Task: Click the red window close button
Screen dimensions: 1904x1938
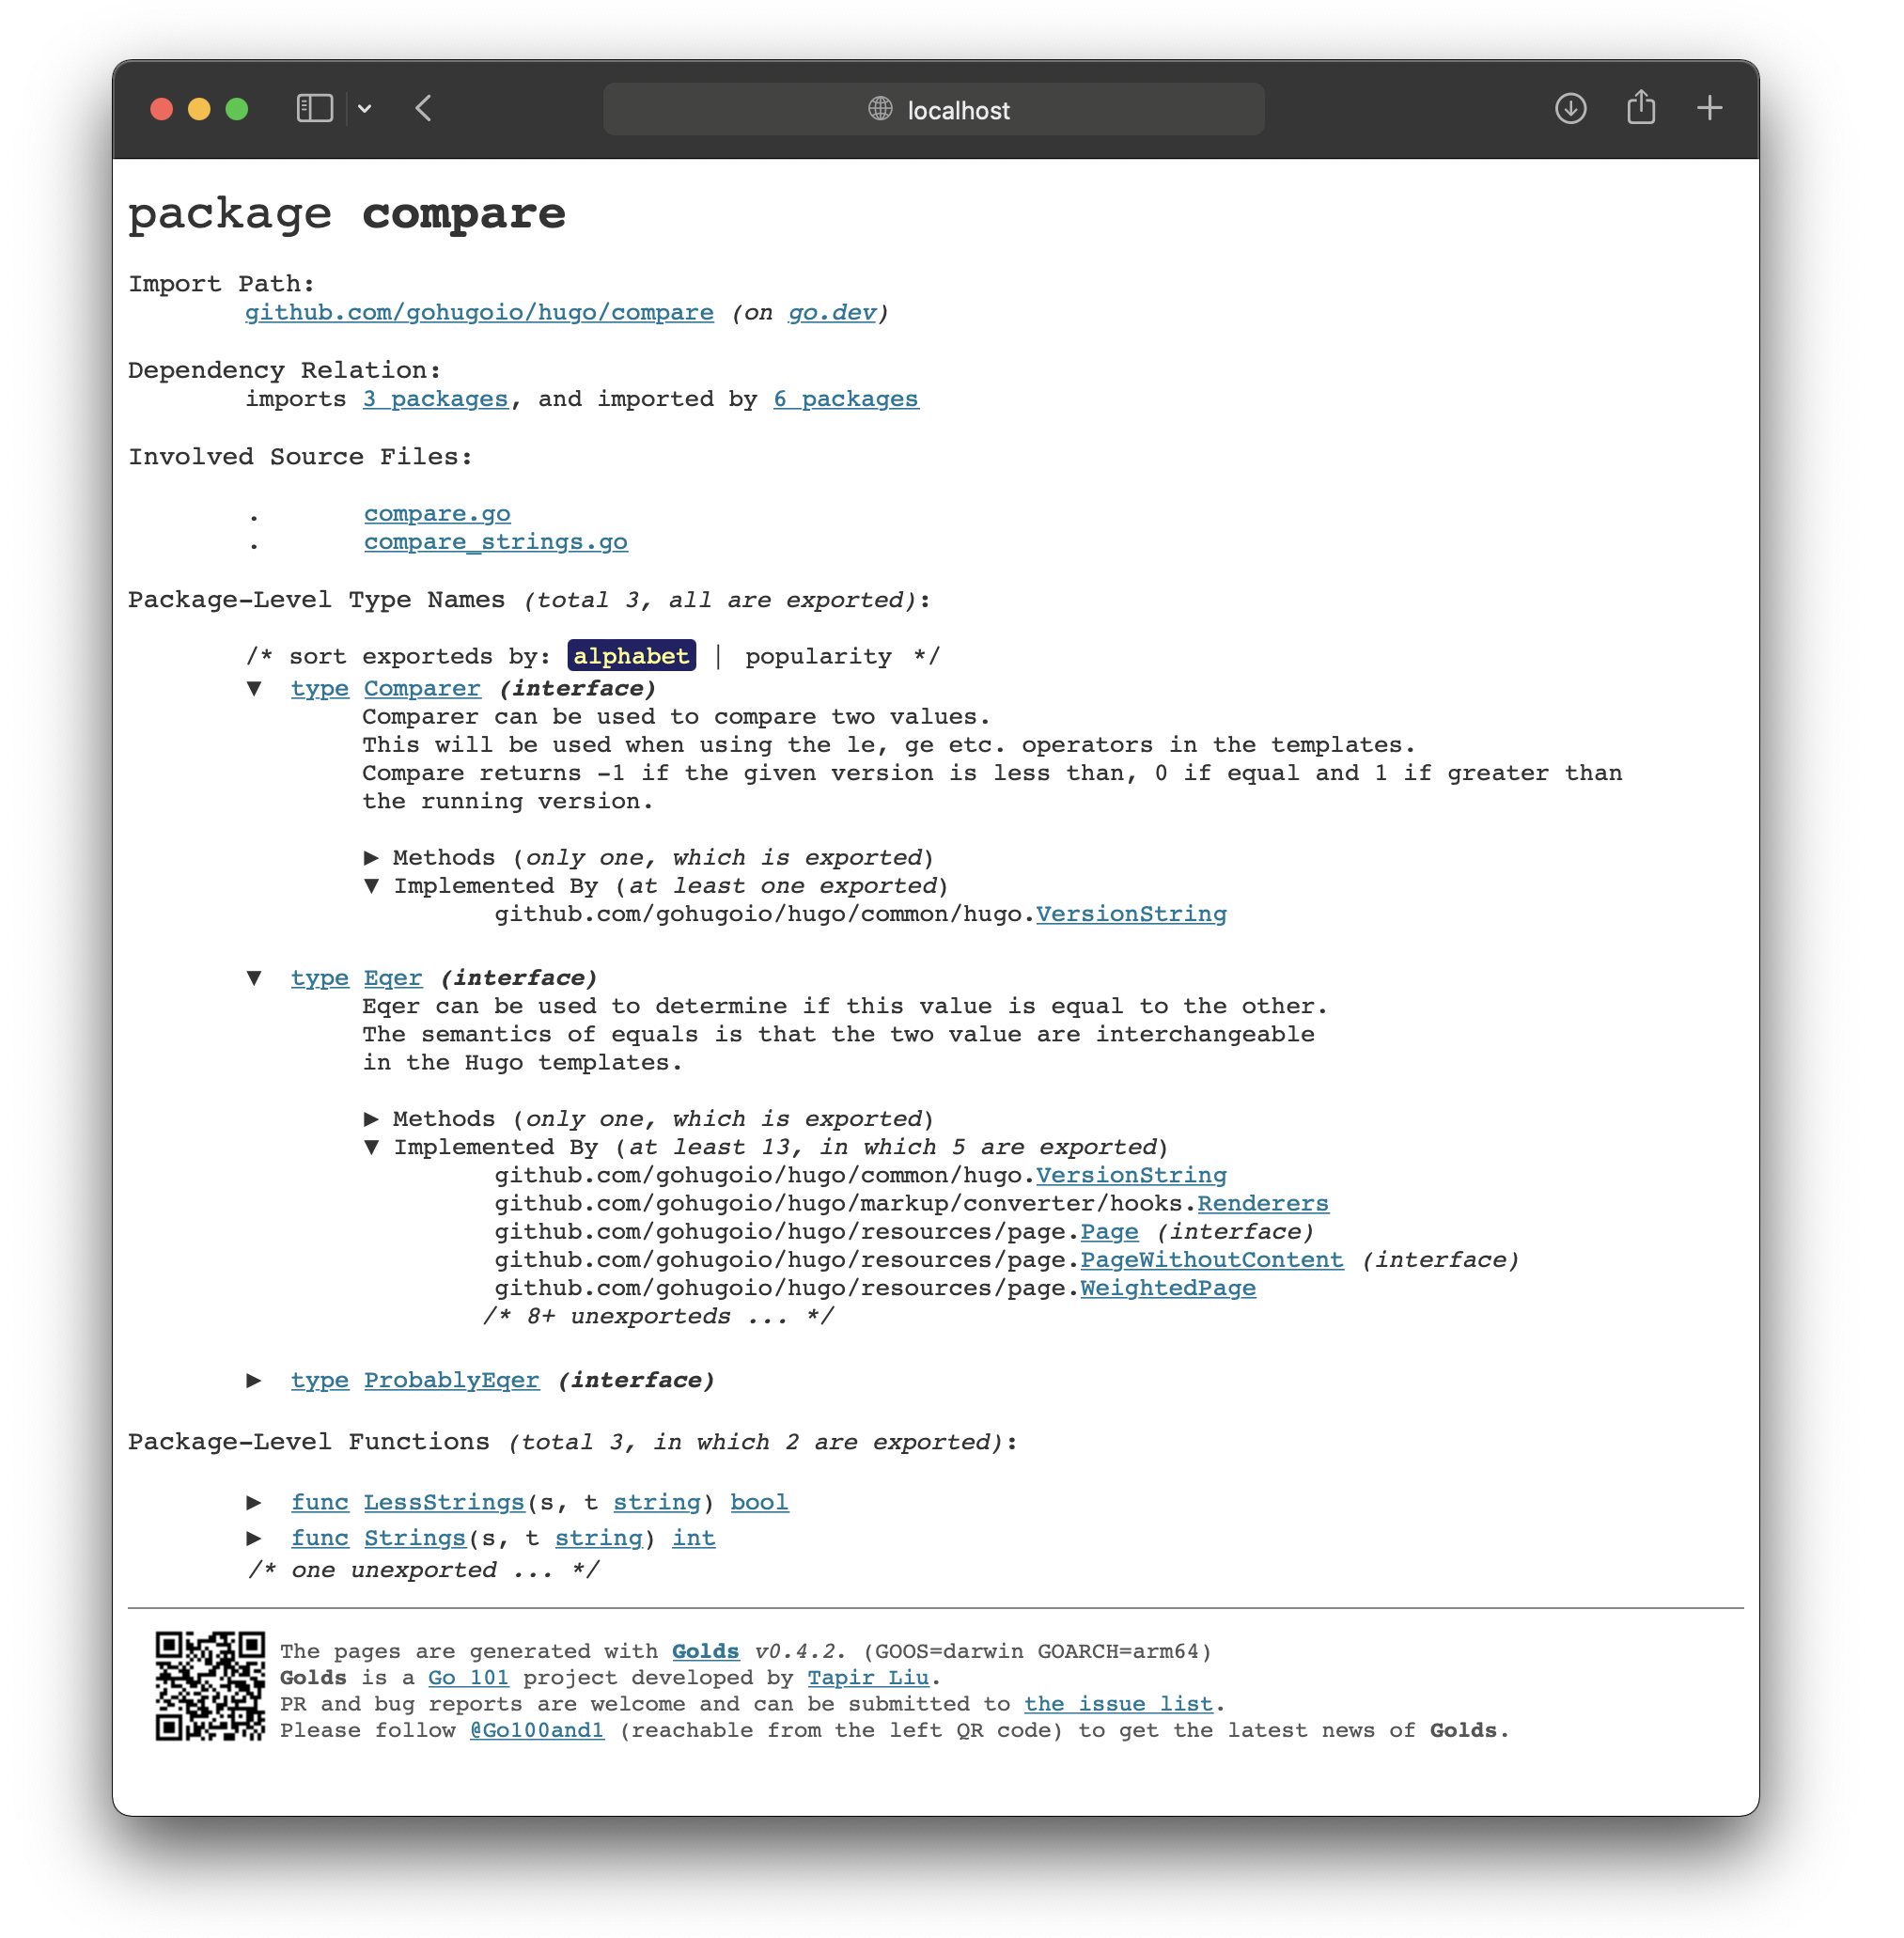Action: (x=161, y=109)
